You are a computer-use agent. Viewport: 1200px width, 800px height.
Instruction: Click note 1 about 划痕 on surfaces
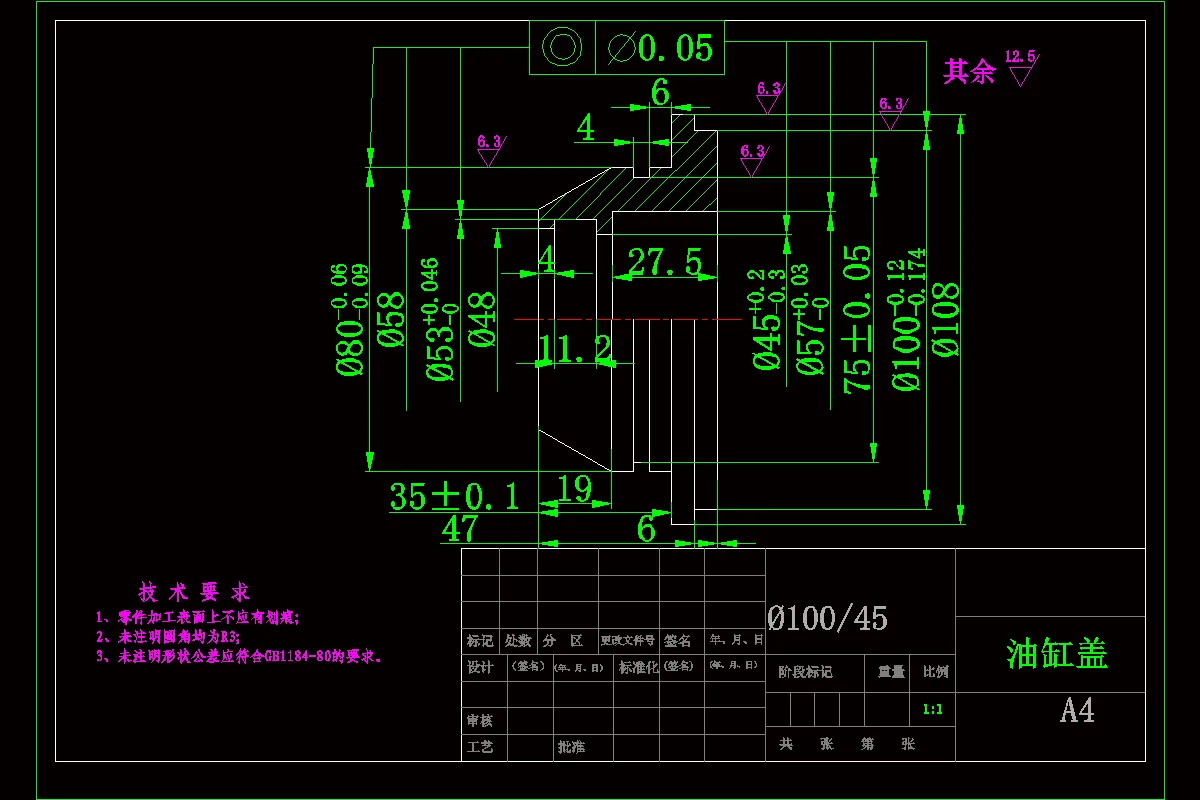tap(197, 618)
